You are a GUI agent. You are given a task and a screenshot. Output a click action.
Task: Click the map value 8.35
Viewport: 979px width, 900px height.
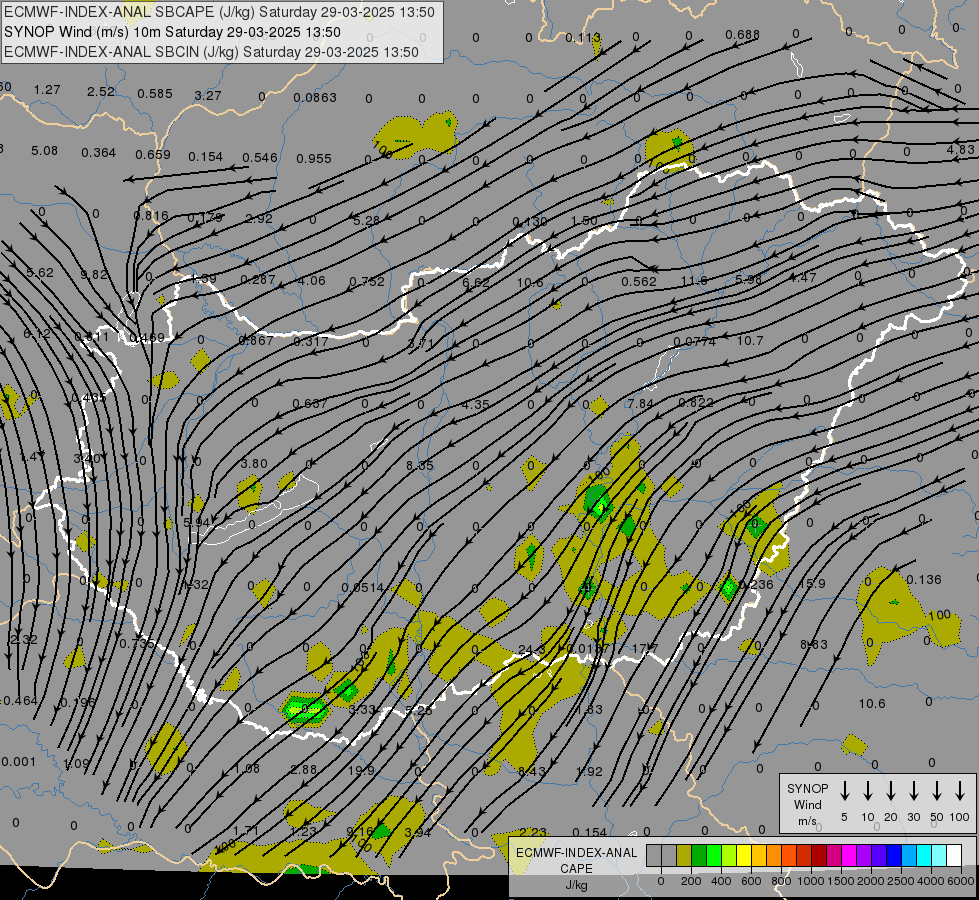click(420, 465)
